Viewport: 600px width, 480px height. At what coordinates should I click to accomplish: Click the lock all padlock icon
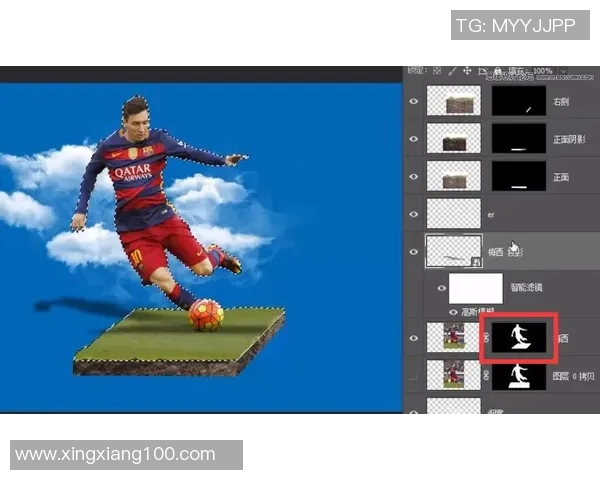pos(497,71)
